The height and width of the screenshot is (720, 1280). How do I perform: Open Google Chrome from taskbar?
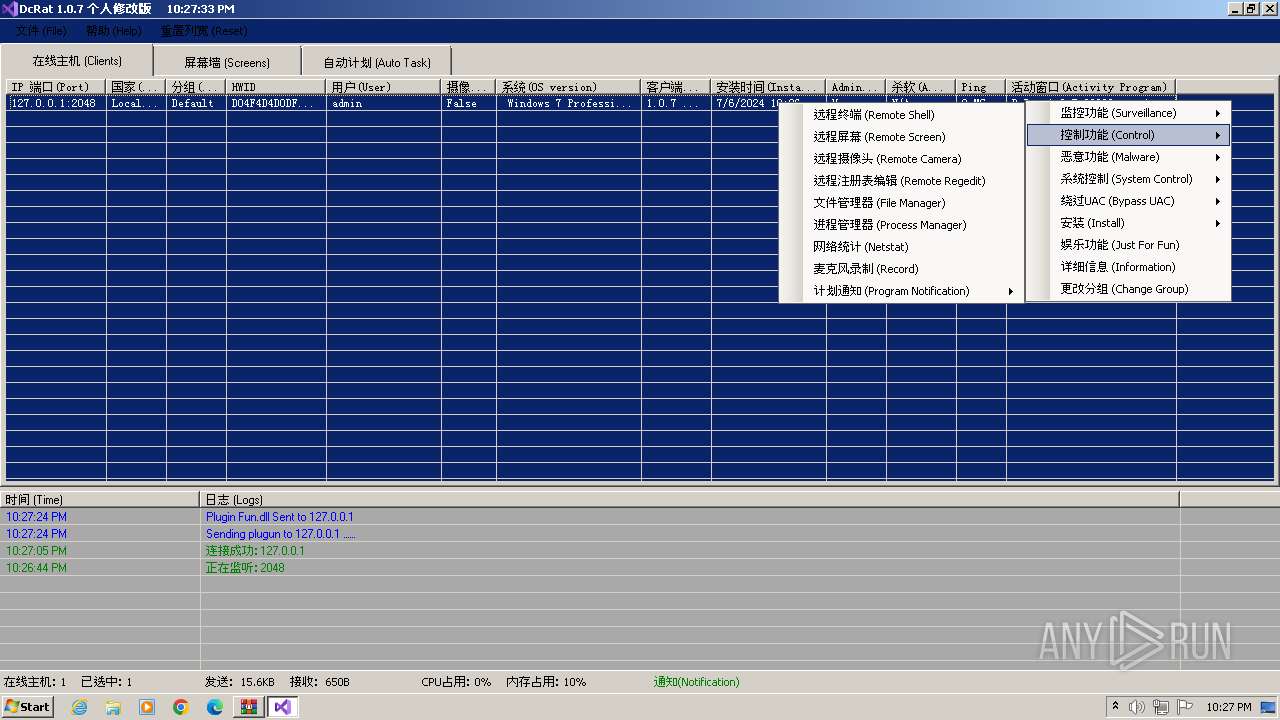181,707
